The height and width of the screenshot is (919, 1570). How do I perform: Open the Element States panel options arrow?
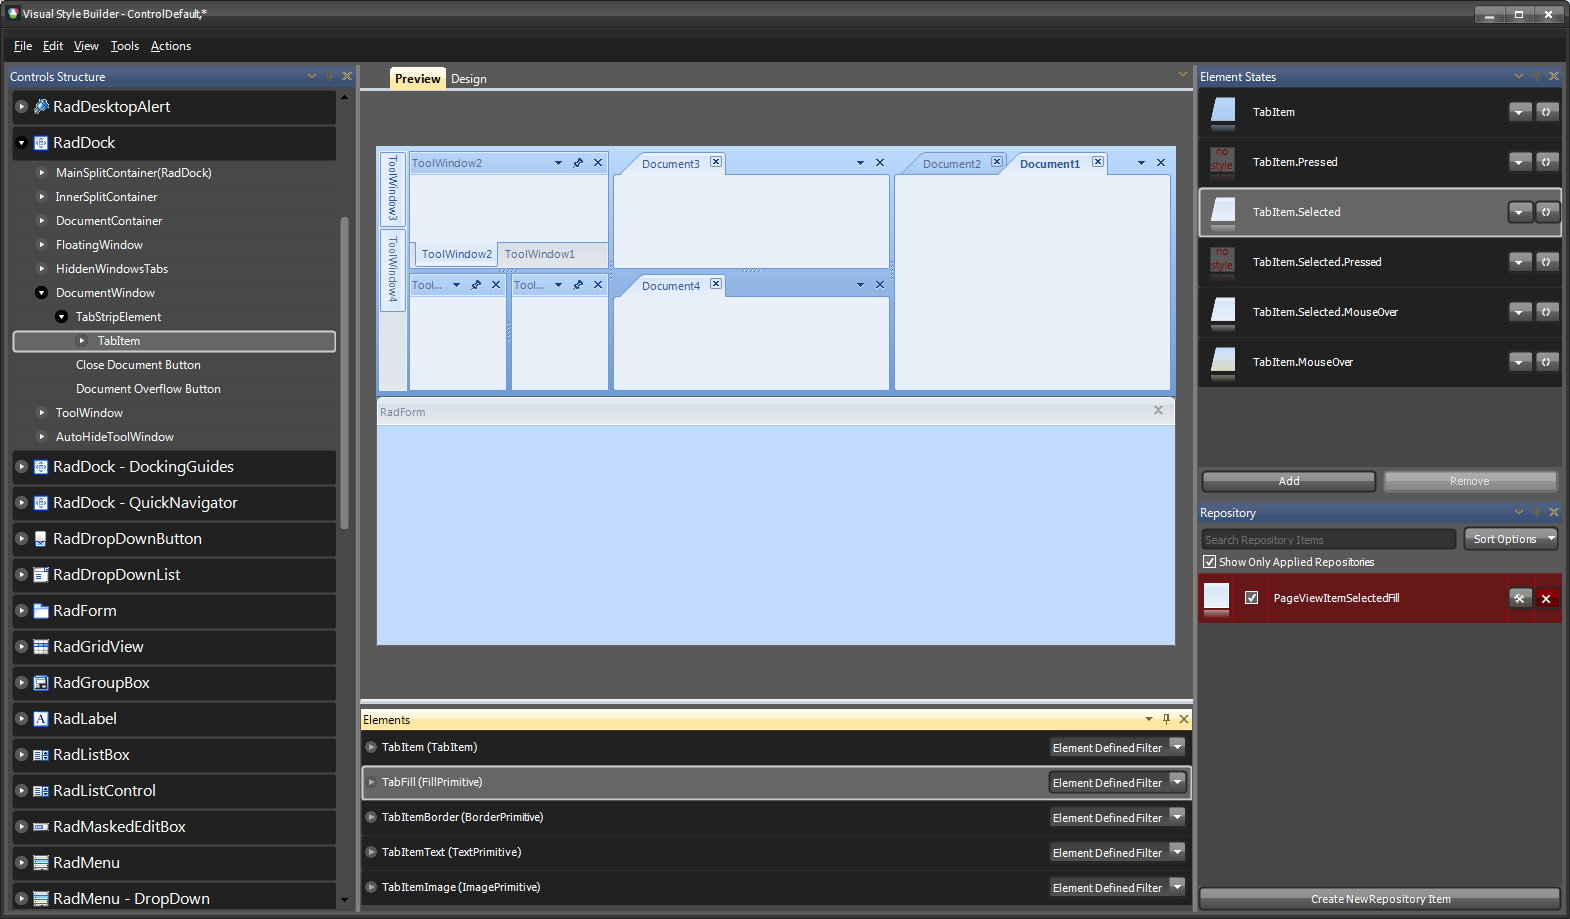(1519, 76)
